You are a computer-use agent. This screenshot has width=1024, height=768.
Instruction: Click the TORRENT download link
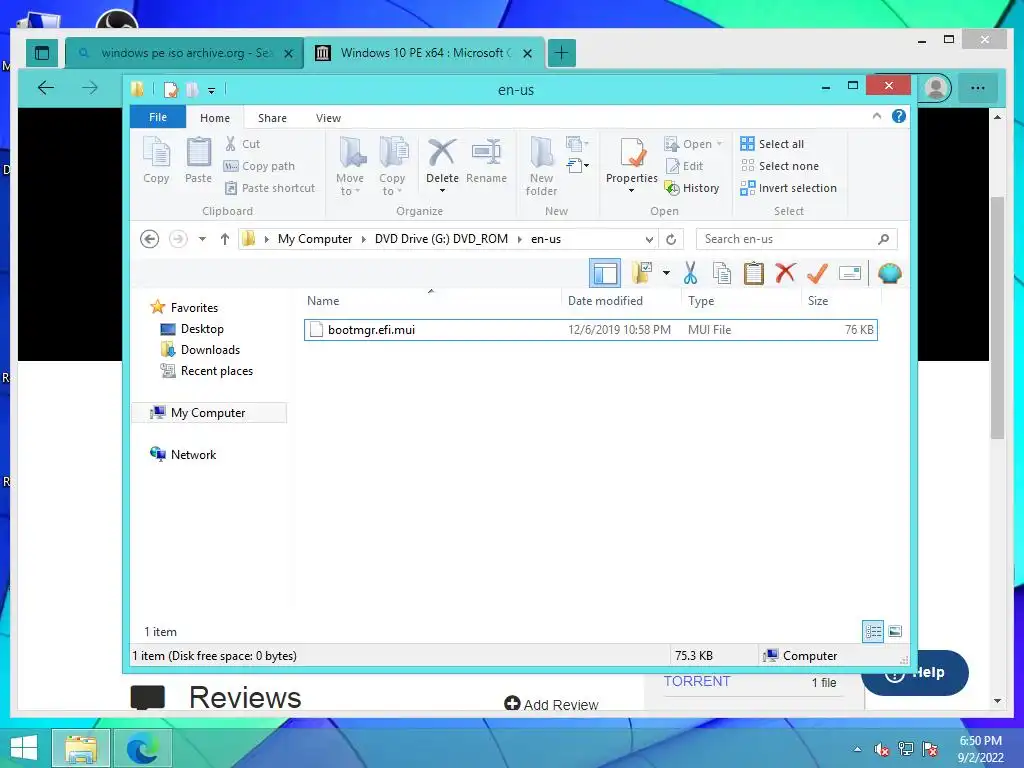coord(697,681)
